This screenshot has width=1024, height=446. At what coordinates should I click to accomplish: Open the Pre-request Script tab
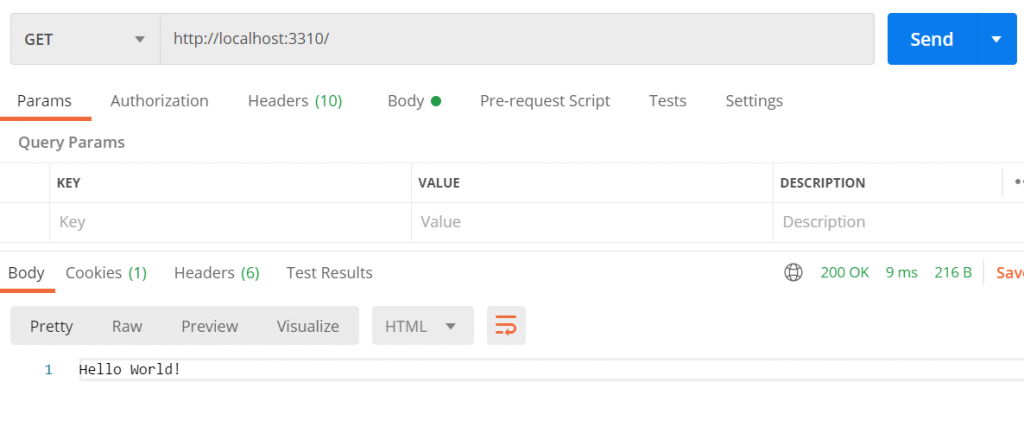(545, 101)
